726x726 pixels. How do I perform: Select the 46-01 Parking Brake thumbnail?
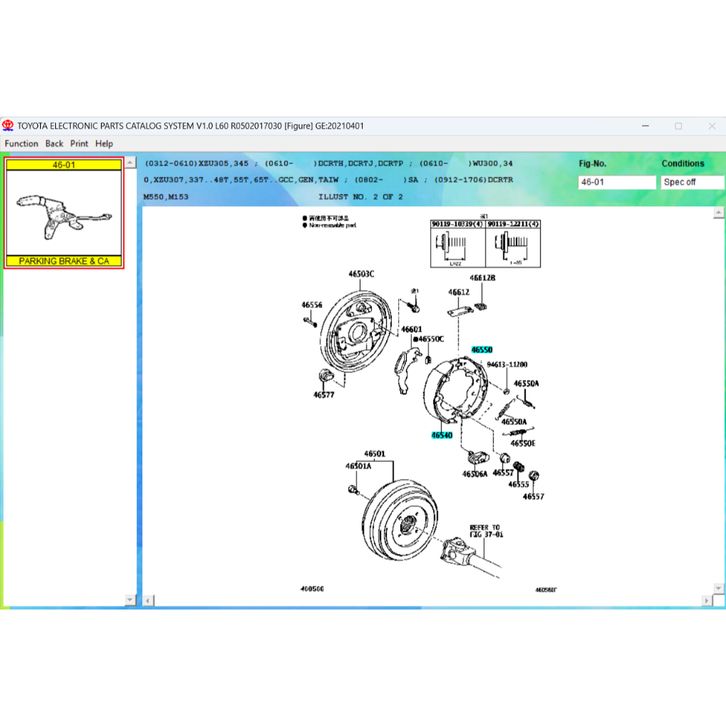point(63,213)
